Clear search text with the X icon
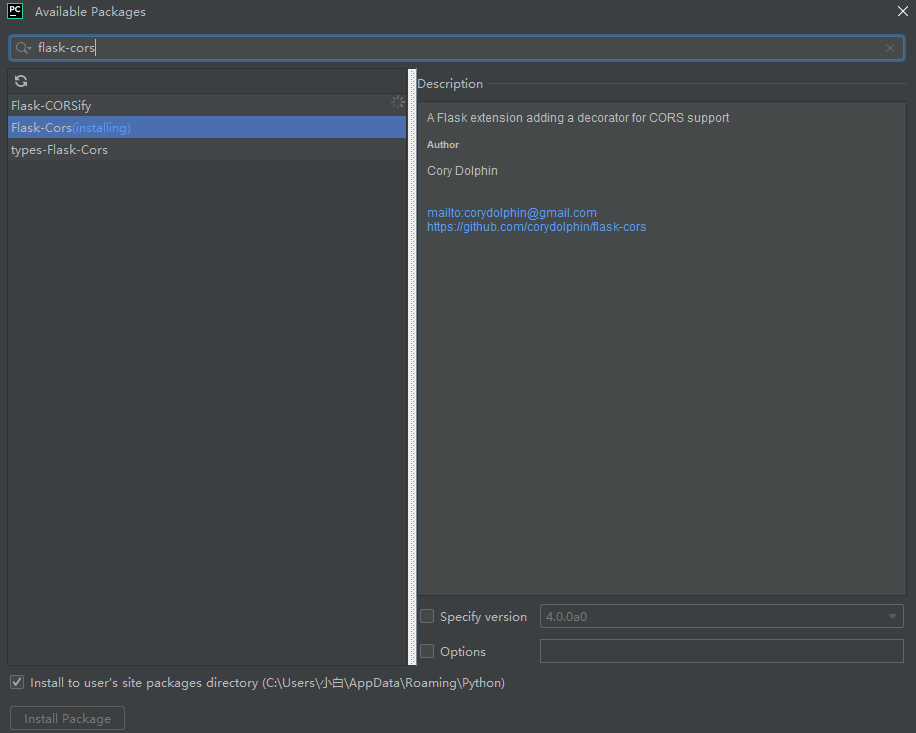 890,48
